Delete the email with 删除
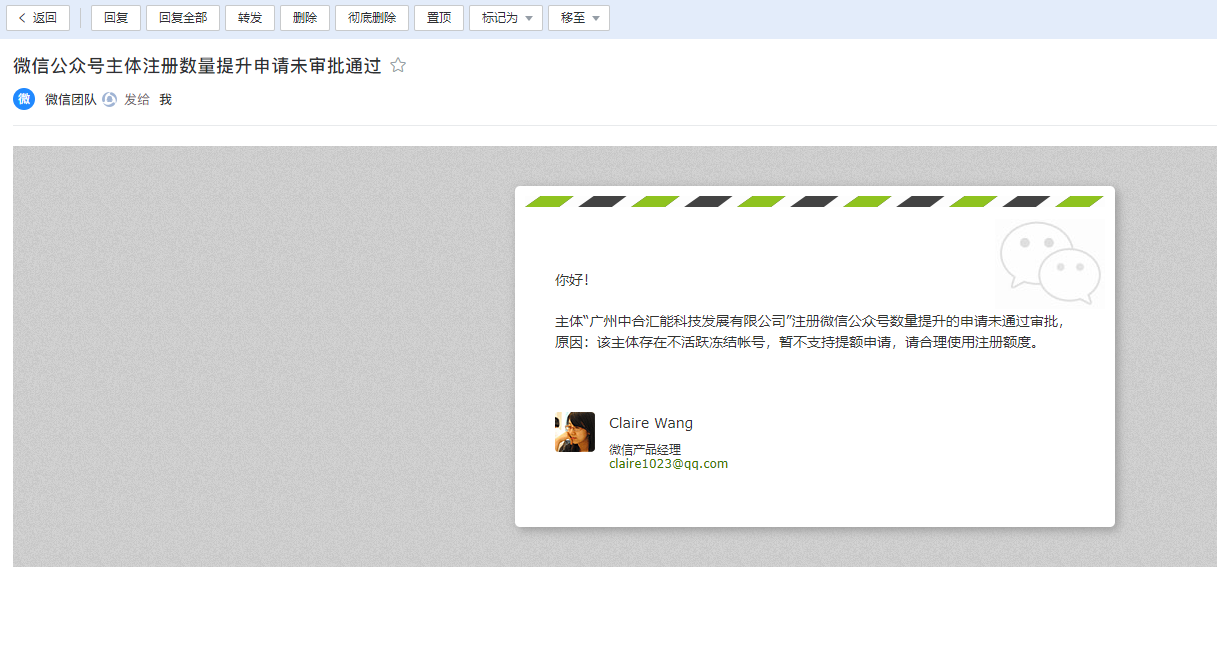This screenshot has width=1217, height=647. click(x=305, y=18)
